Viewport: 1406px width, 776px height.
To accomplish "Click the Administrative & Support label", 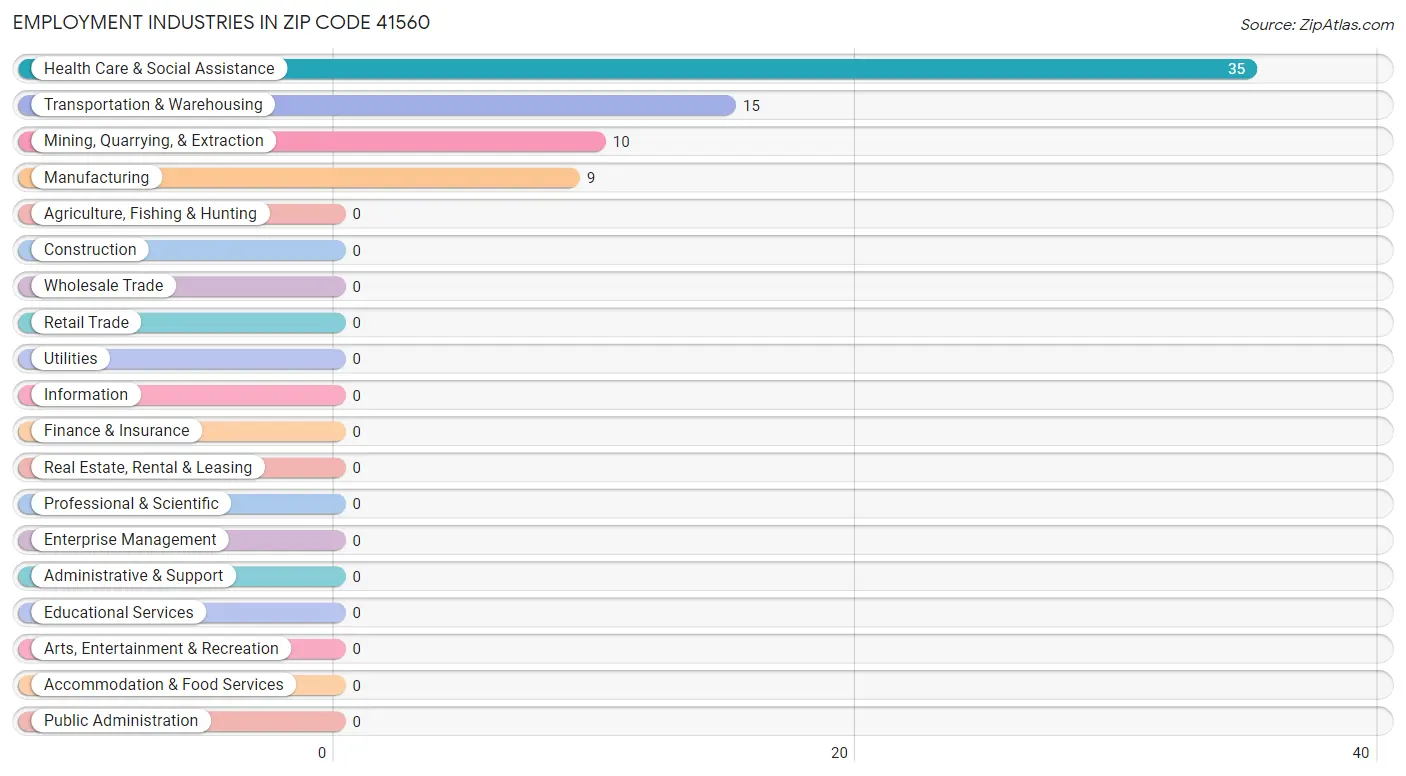I will (x=134, y=576).
